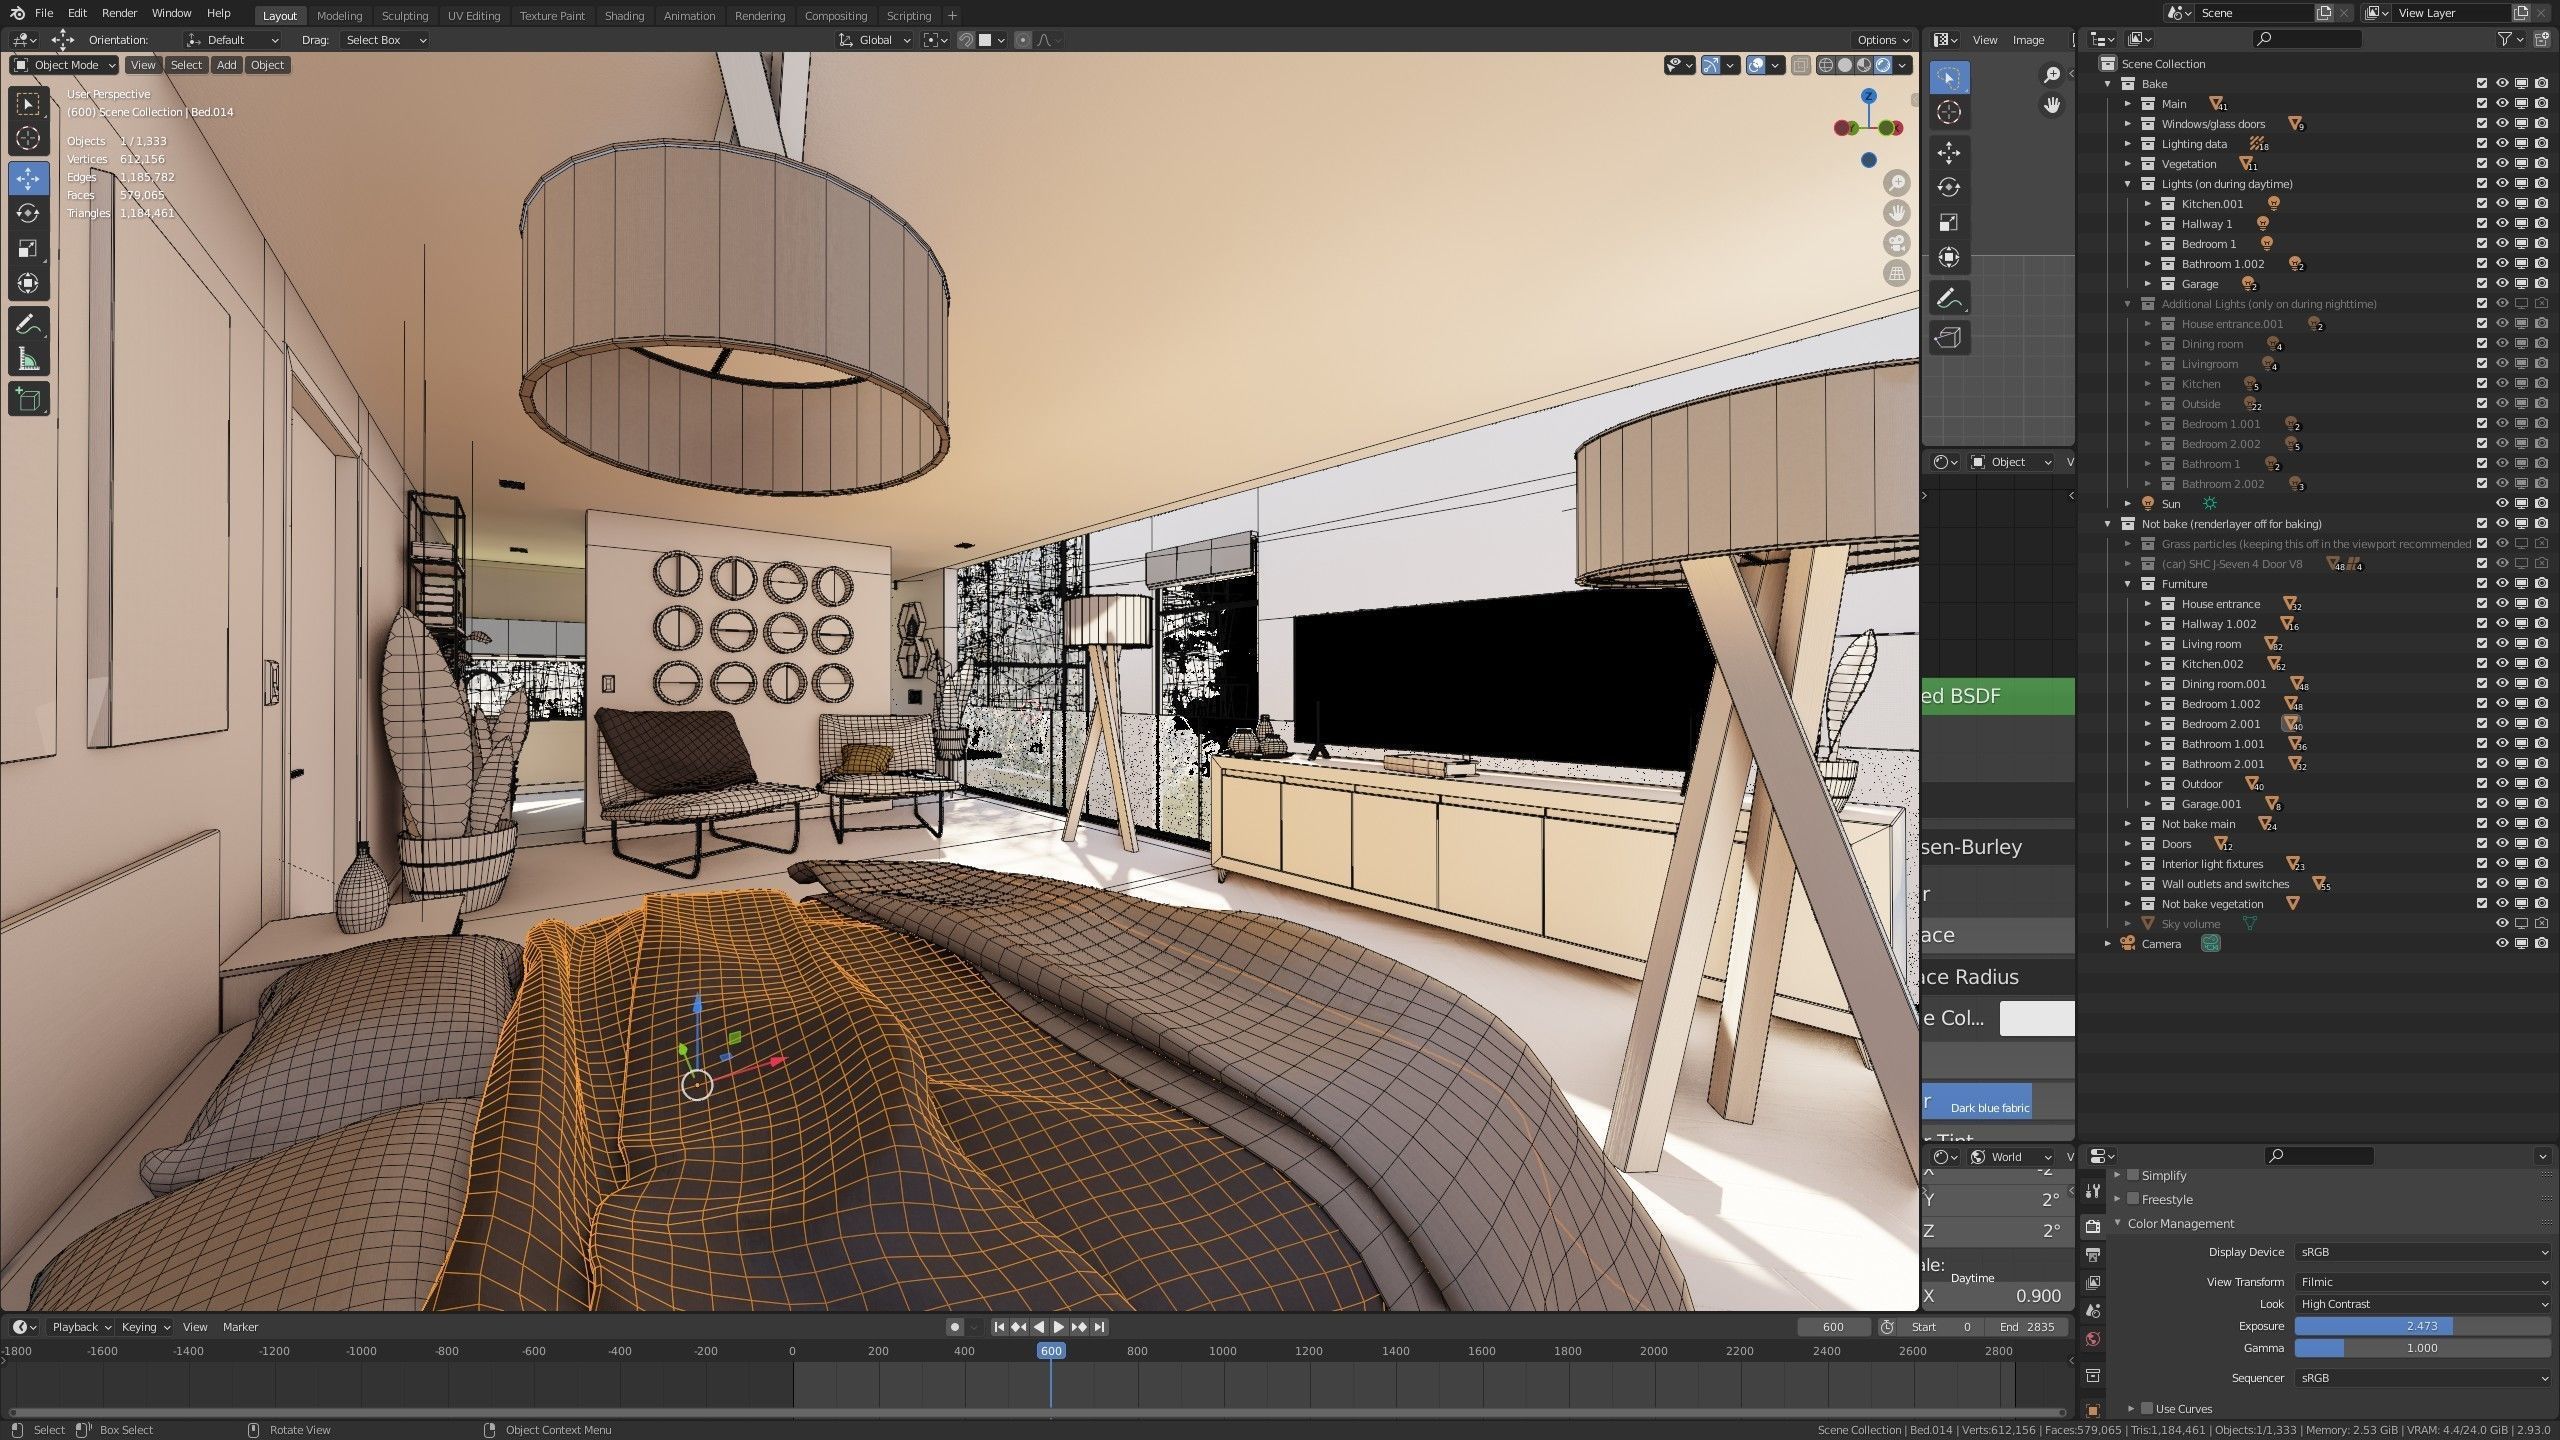Open the Look High Contrast dropdown
Image resolution: width=2560 pixels, height=1440 pixels.
[2423, 1304]
